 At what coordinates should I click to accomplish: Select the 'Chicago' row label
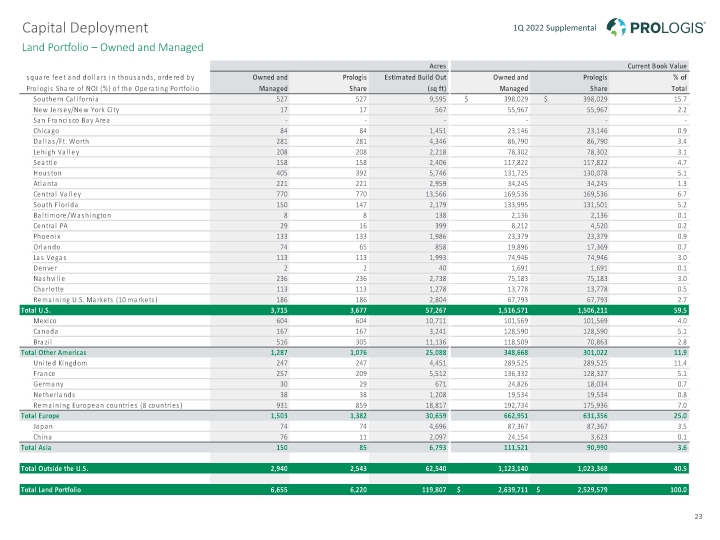pos(46,131)
